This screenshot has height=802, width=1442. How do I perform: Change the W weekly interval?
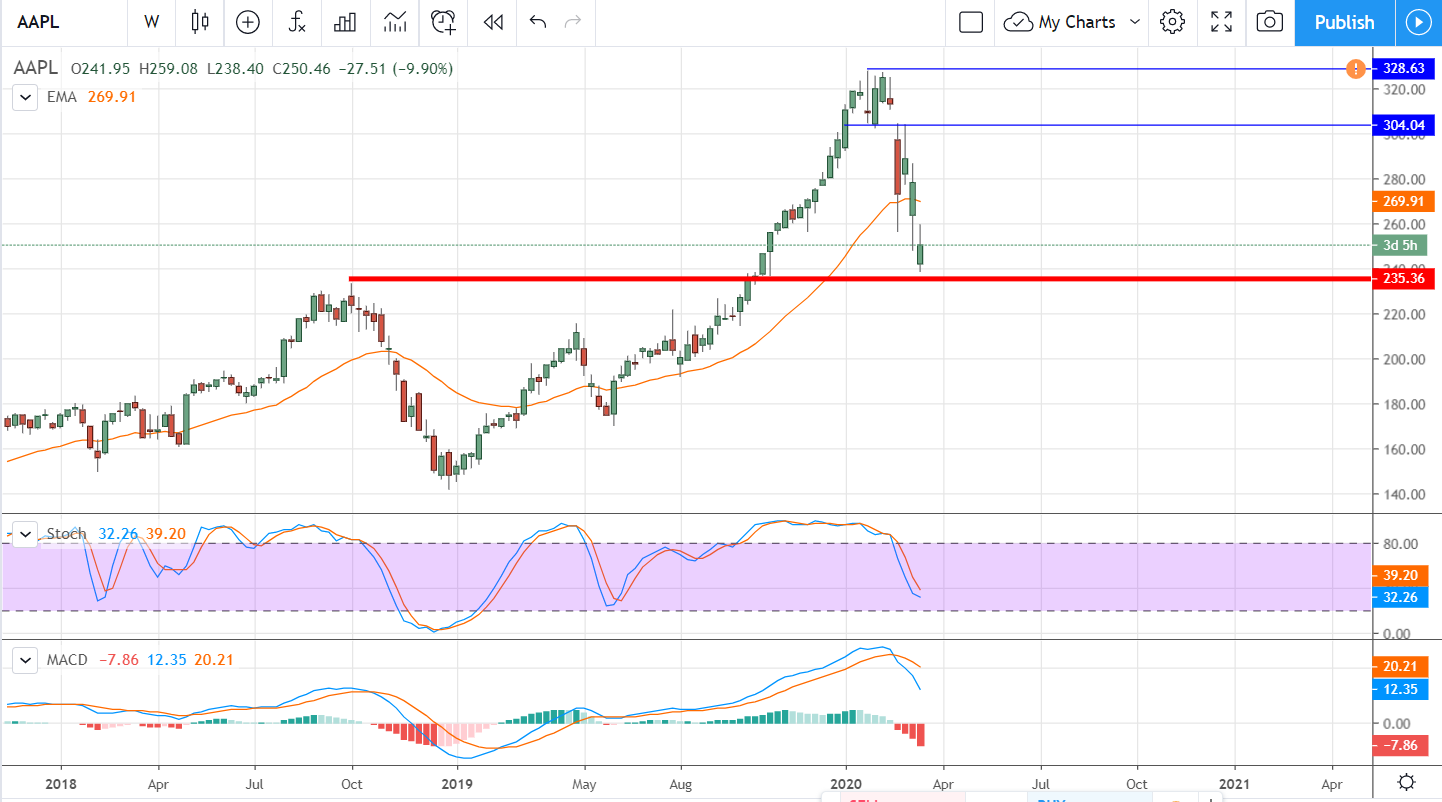(151, 22)
